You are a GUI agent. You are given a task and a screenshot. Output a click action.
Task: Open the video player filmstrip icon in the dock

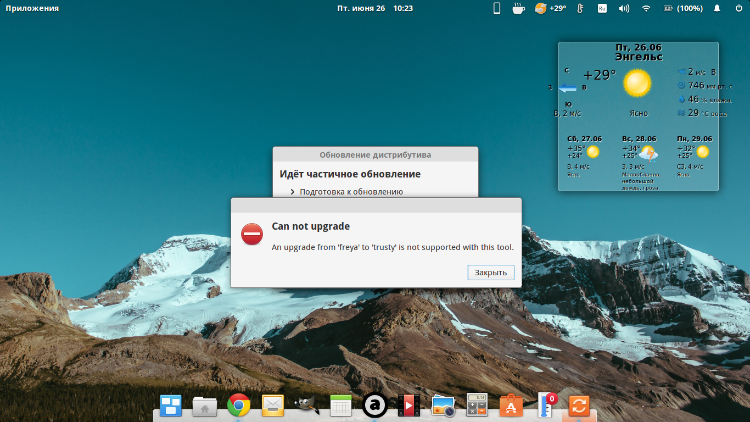point(409,405)
